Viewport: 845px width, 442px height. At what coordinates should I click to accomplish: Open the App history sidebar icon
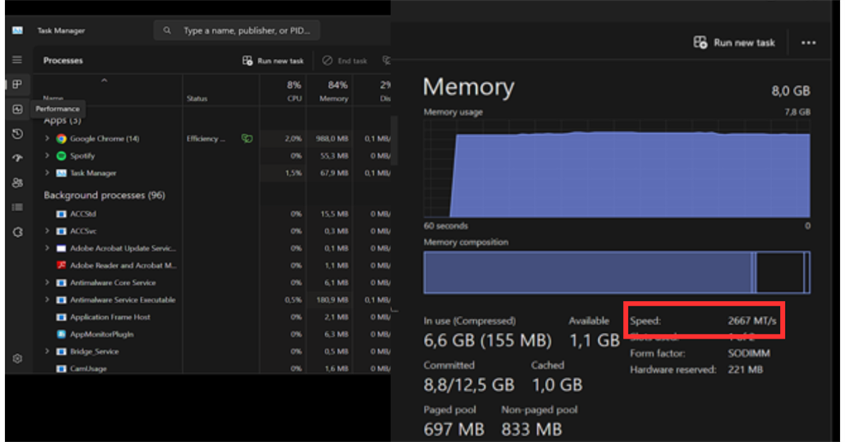[x=17, y=134]
